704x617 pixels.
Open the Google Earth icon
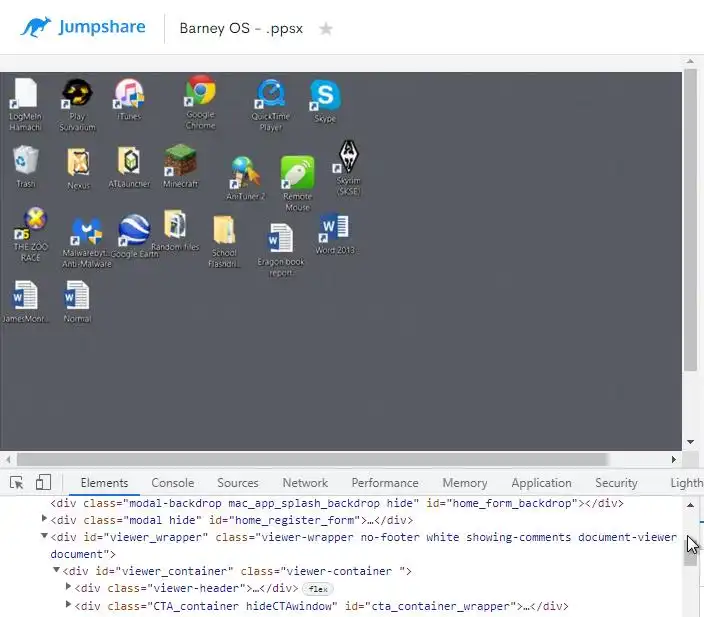pyautogui.click(x=134, y=236)
